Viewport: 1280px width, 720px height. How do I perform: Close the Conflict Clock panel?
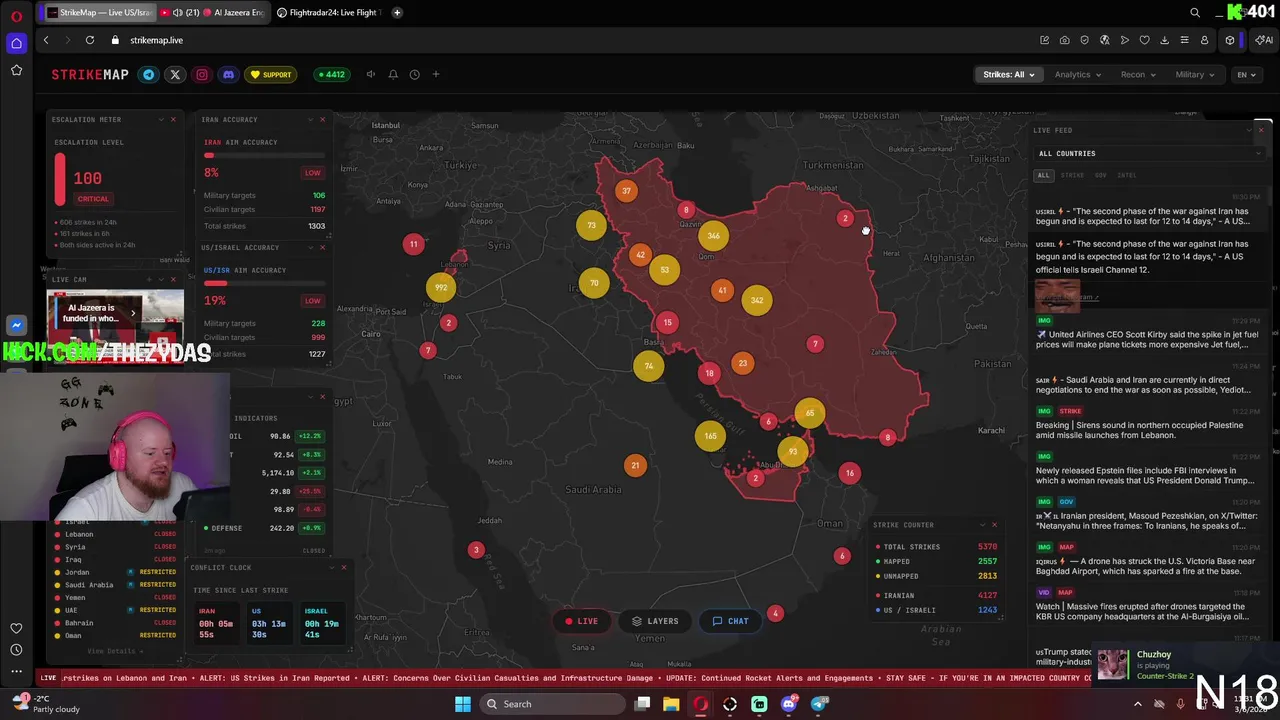pos(344,568)
